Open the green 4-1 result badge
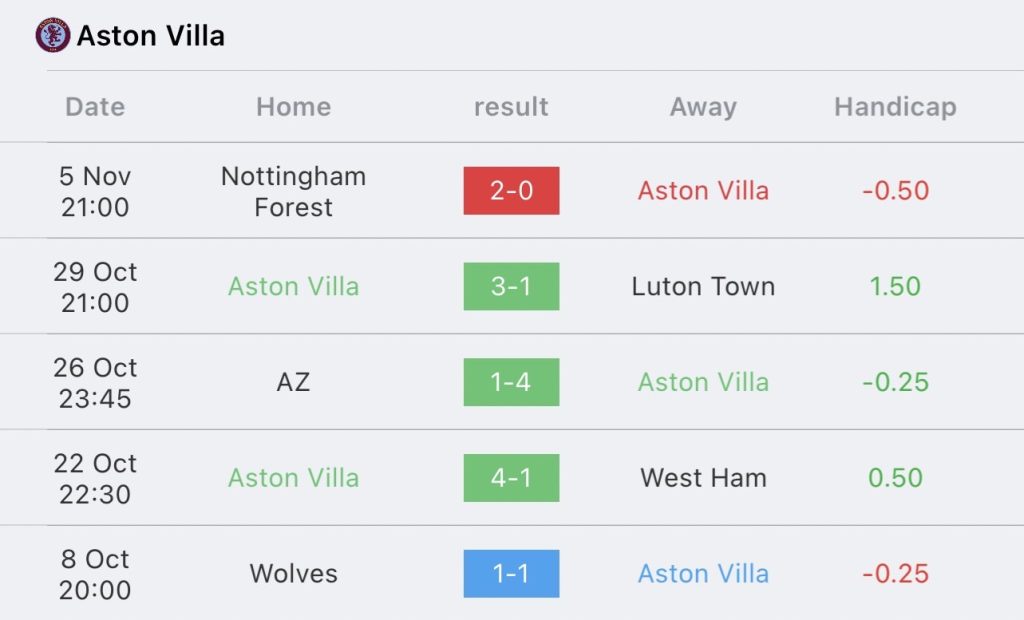Viewport: 1024px width, 620px height. click(511, 478)
